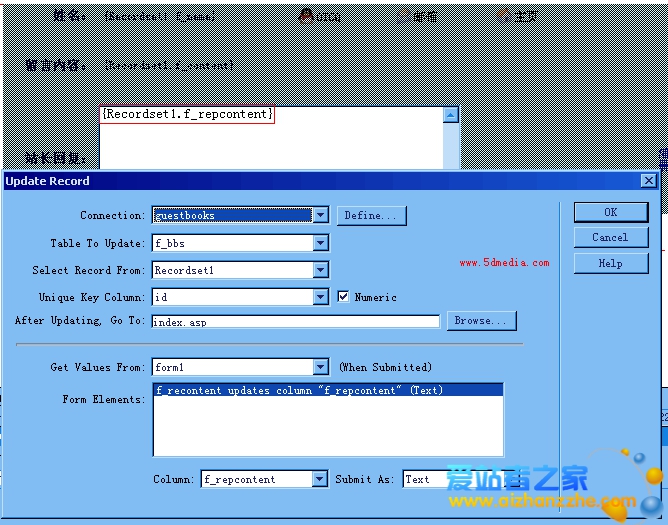Expand the Table To Update dropdown

(320, 243)
